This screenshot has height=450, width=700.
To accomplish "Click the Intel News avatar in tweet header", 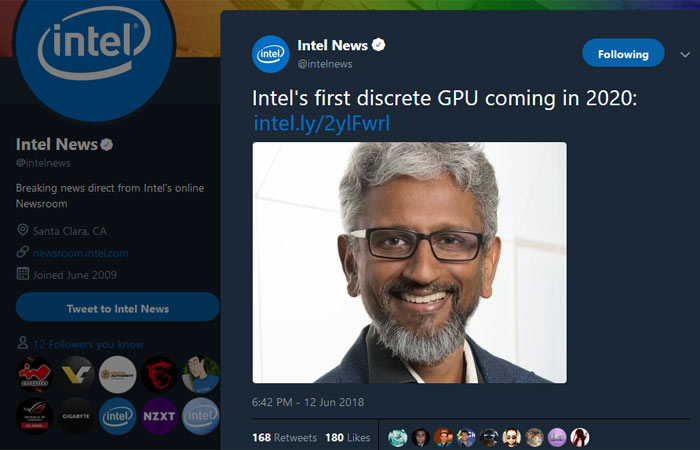I will 271,54.
